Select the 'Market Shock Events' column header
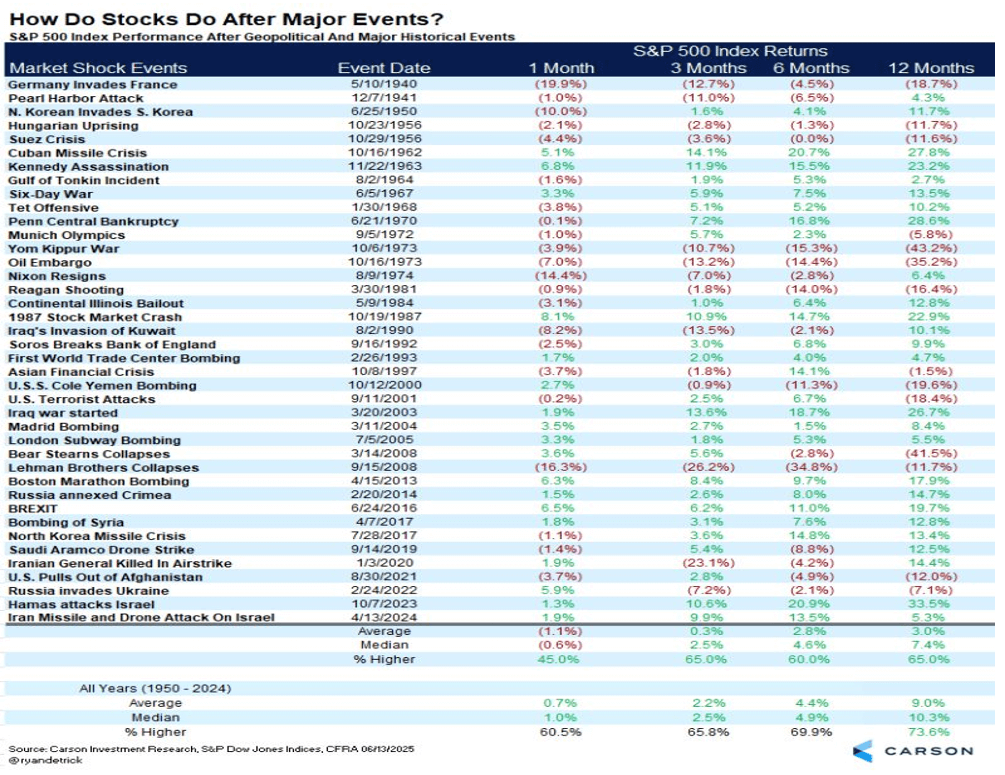Viewport: 1005px width, 775px height. 98,68
